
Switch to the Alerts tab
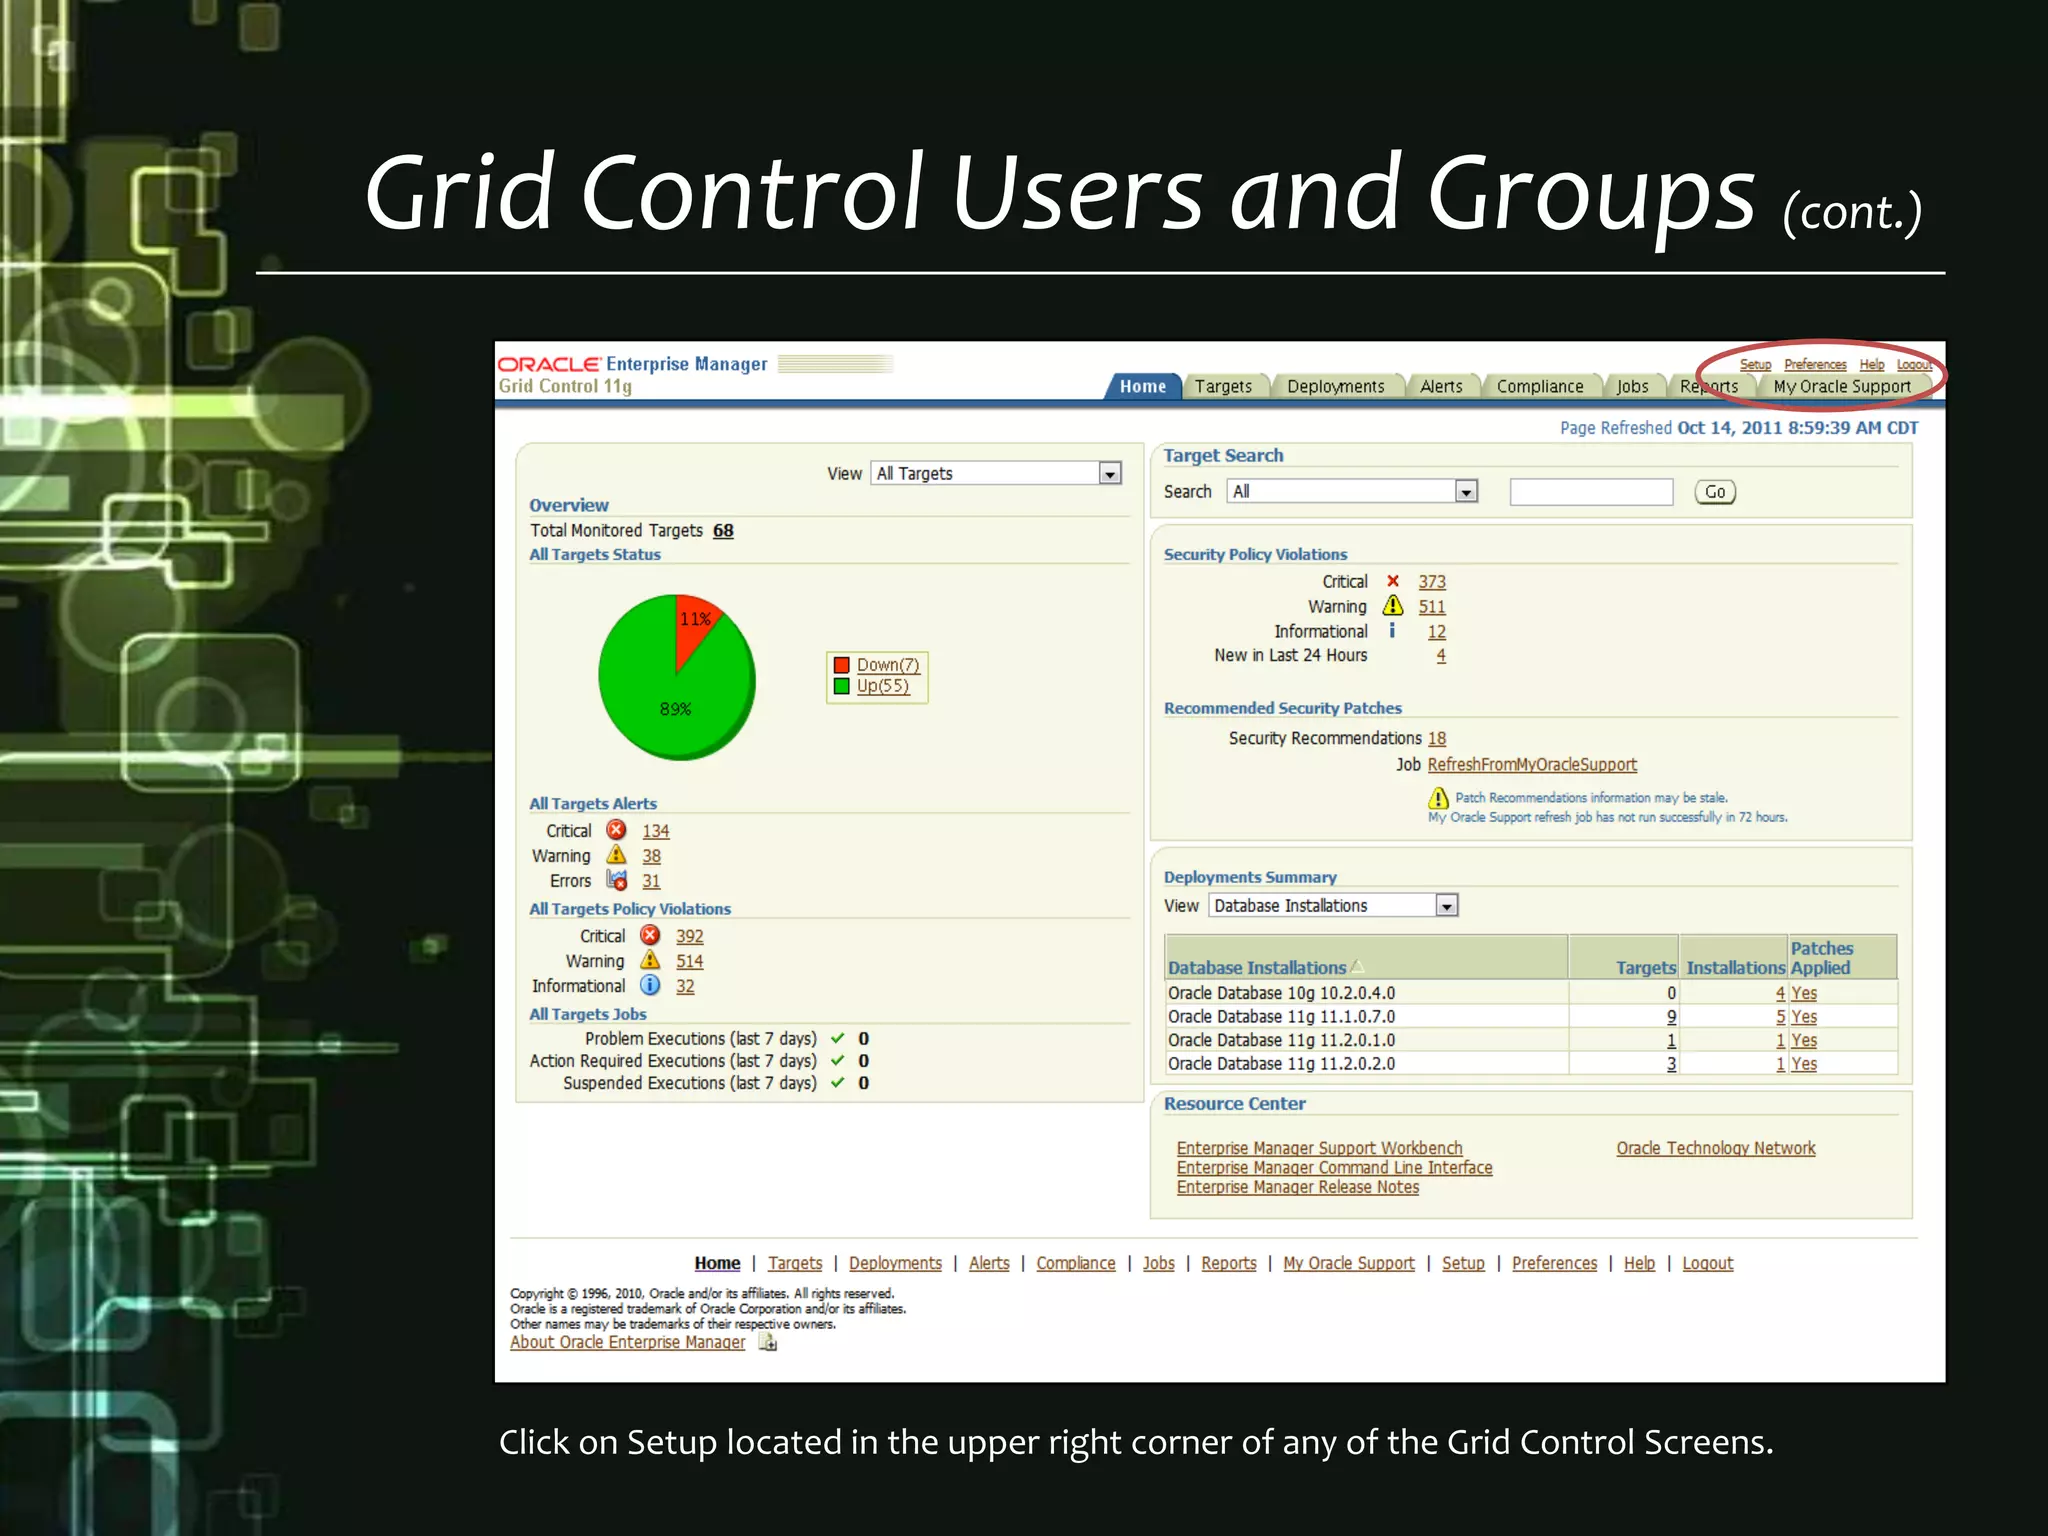coord(1441,386)
